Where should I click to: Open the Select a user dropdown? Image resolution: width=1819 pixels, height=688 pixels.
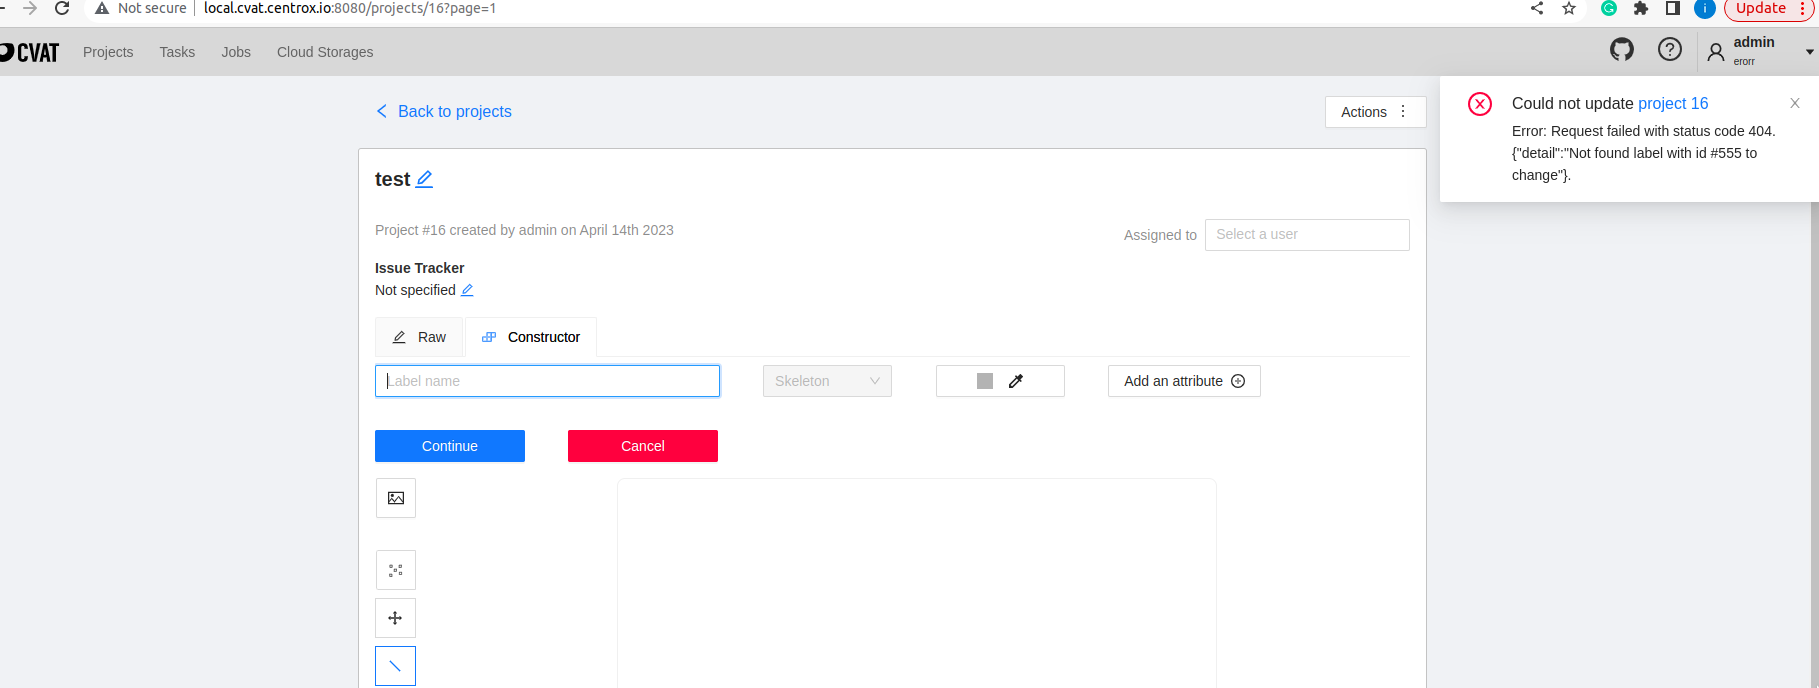pyautogui.click(x=1307, y=235)
